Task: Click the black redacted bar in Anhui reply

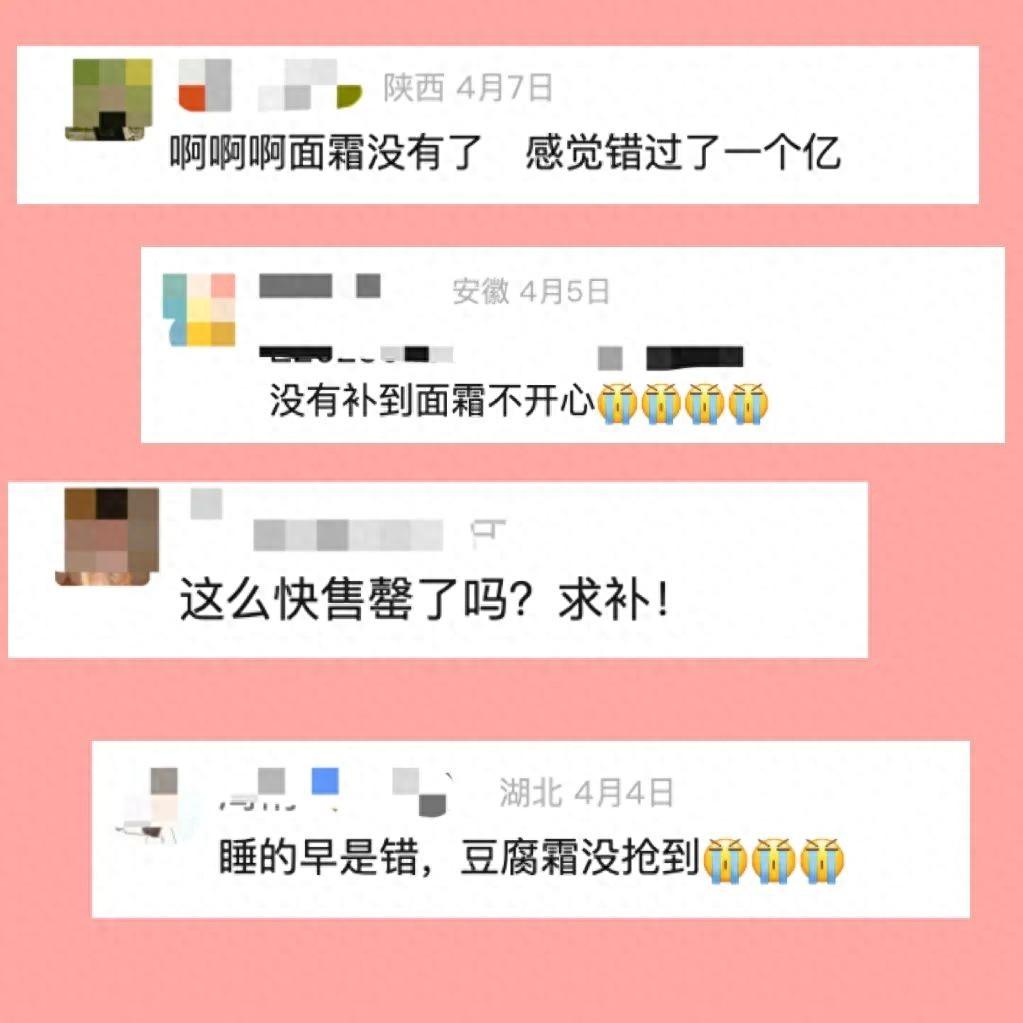Action: click(x=695, y=358)
